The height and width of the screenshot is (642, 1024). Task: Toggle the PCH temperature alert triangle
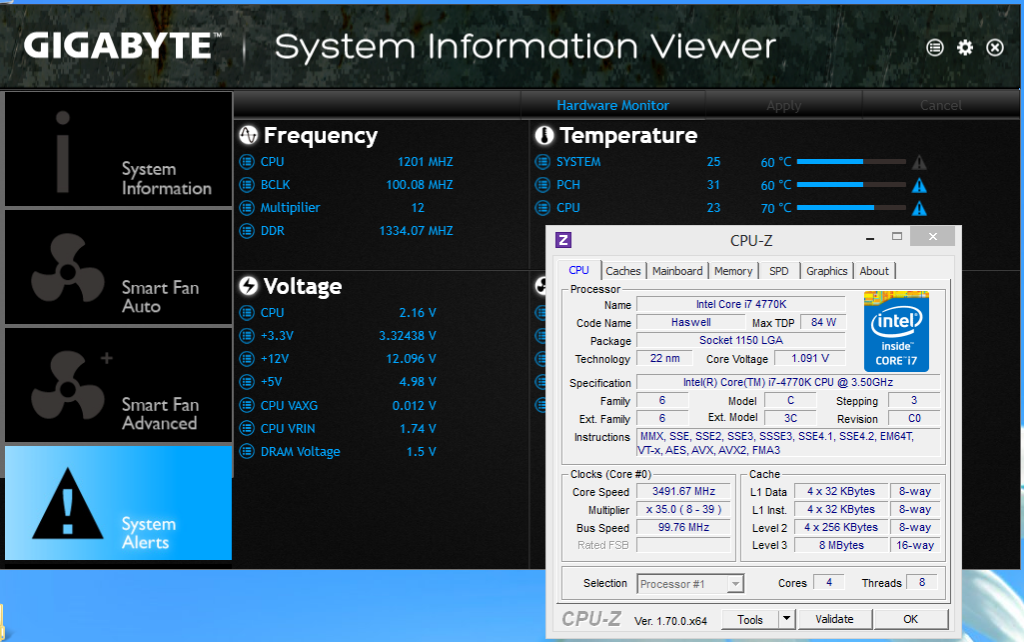pyautogui.click(x=919, y=185)
